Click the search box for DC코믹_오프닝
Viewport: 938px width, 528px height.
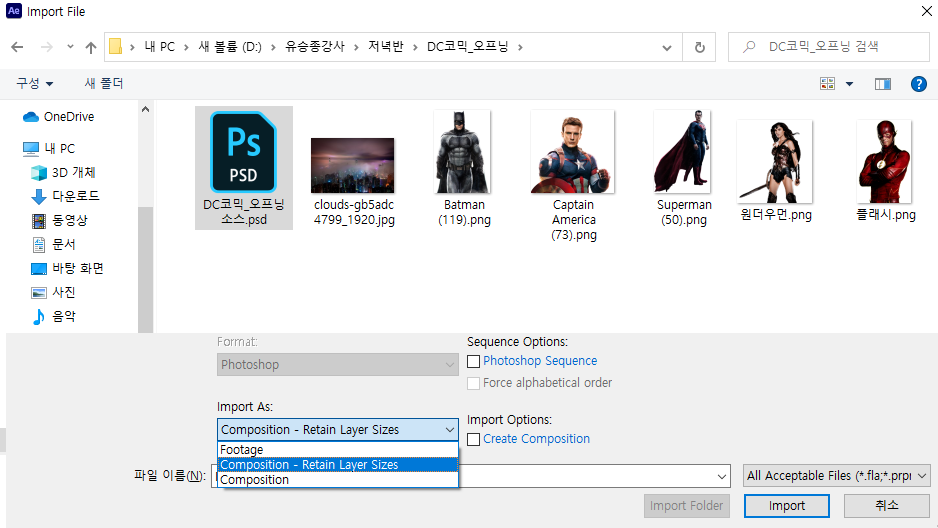click(829, 47)
